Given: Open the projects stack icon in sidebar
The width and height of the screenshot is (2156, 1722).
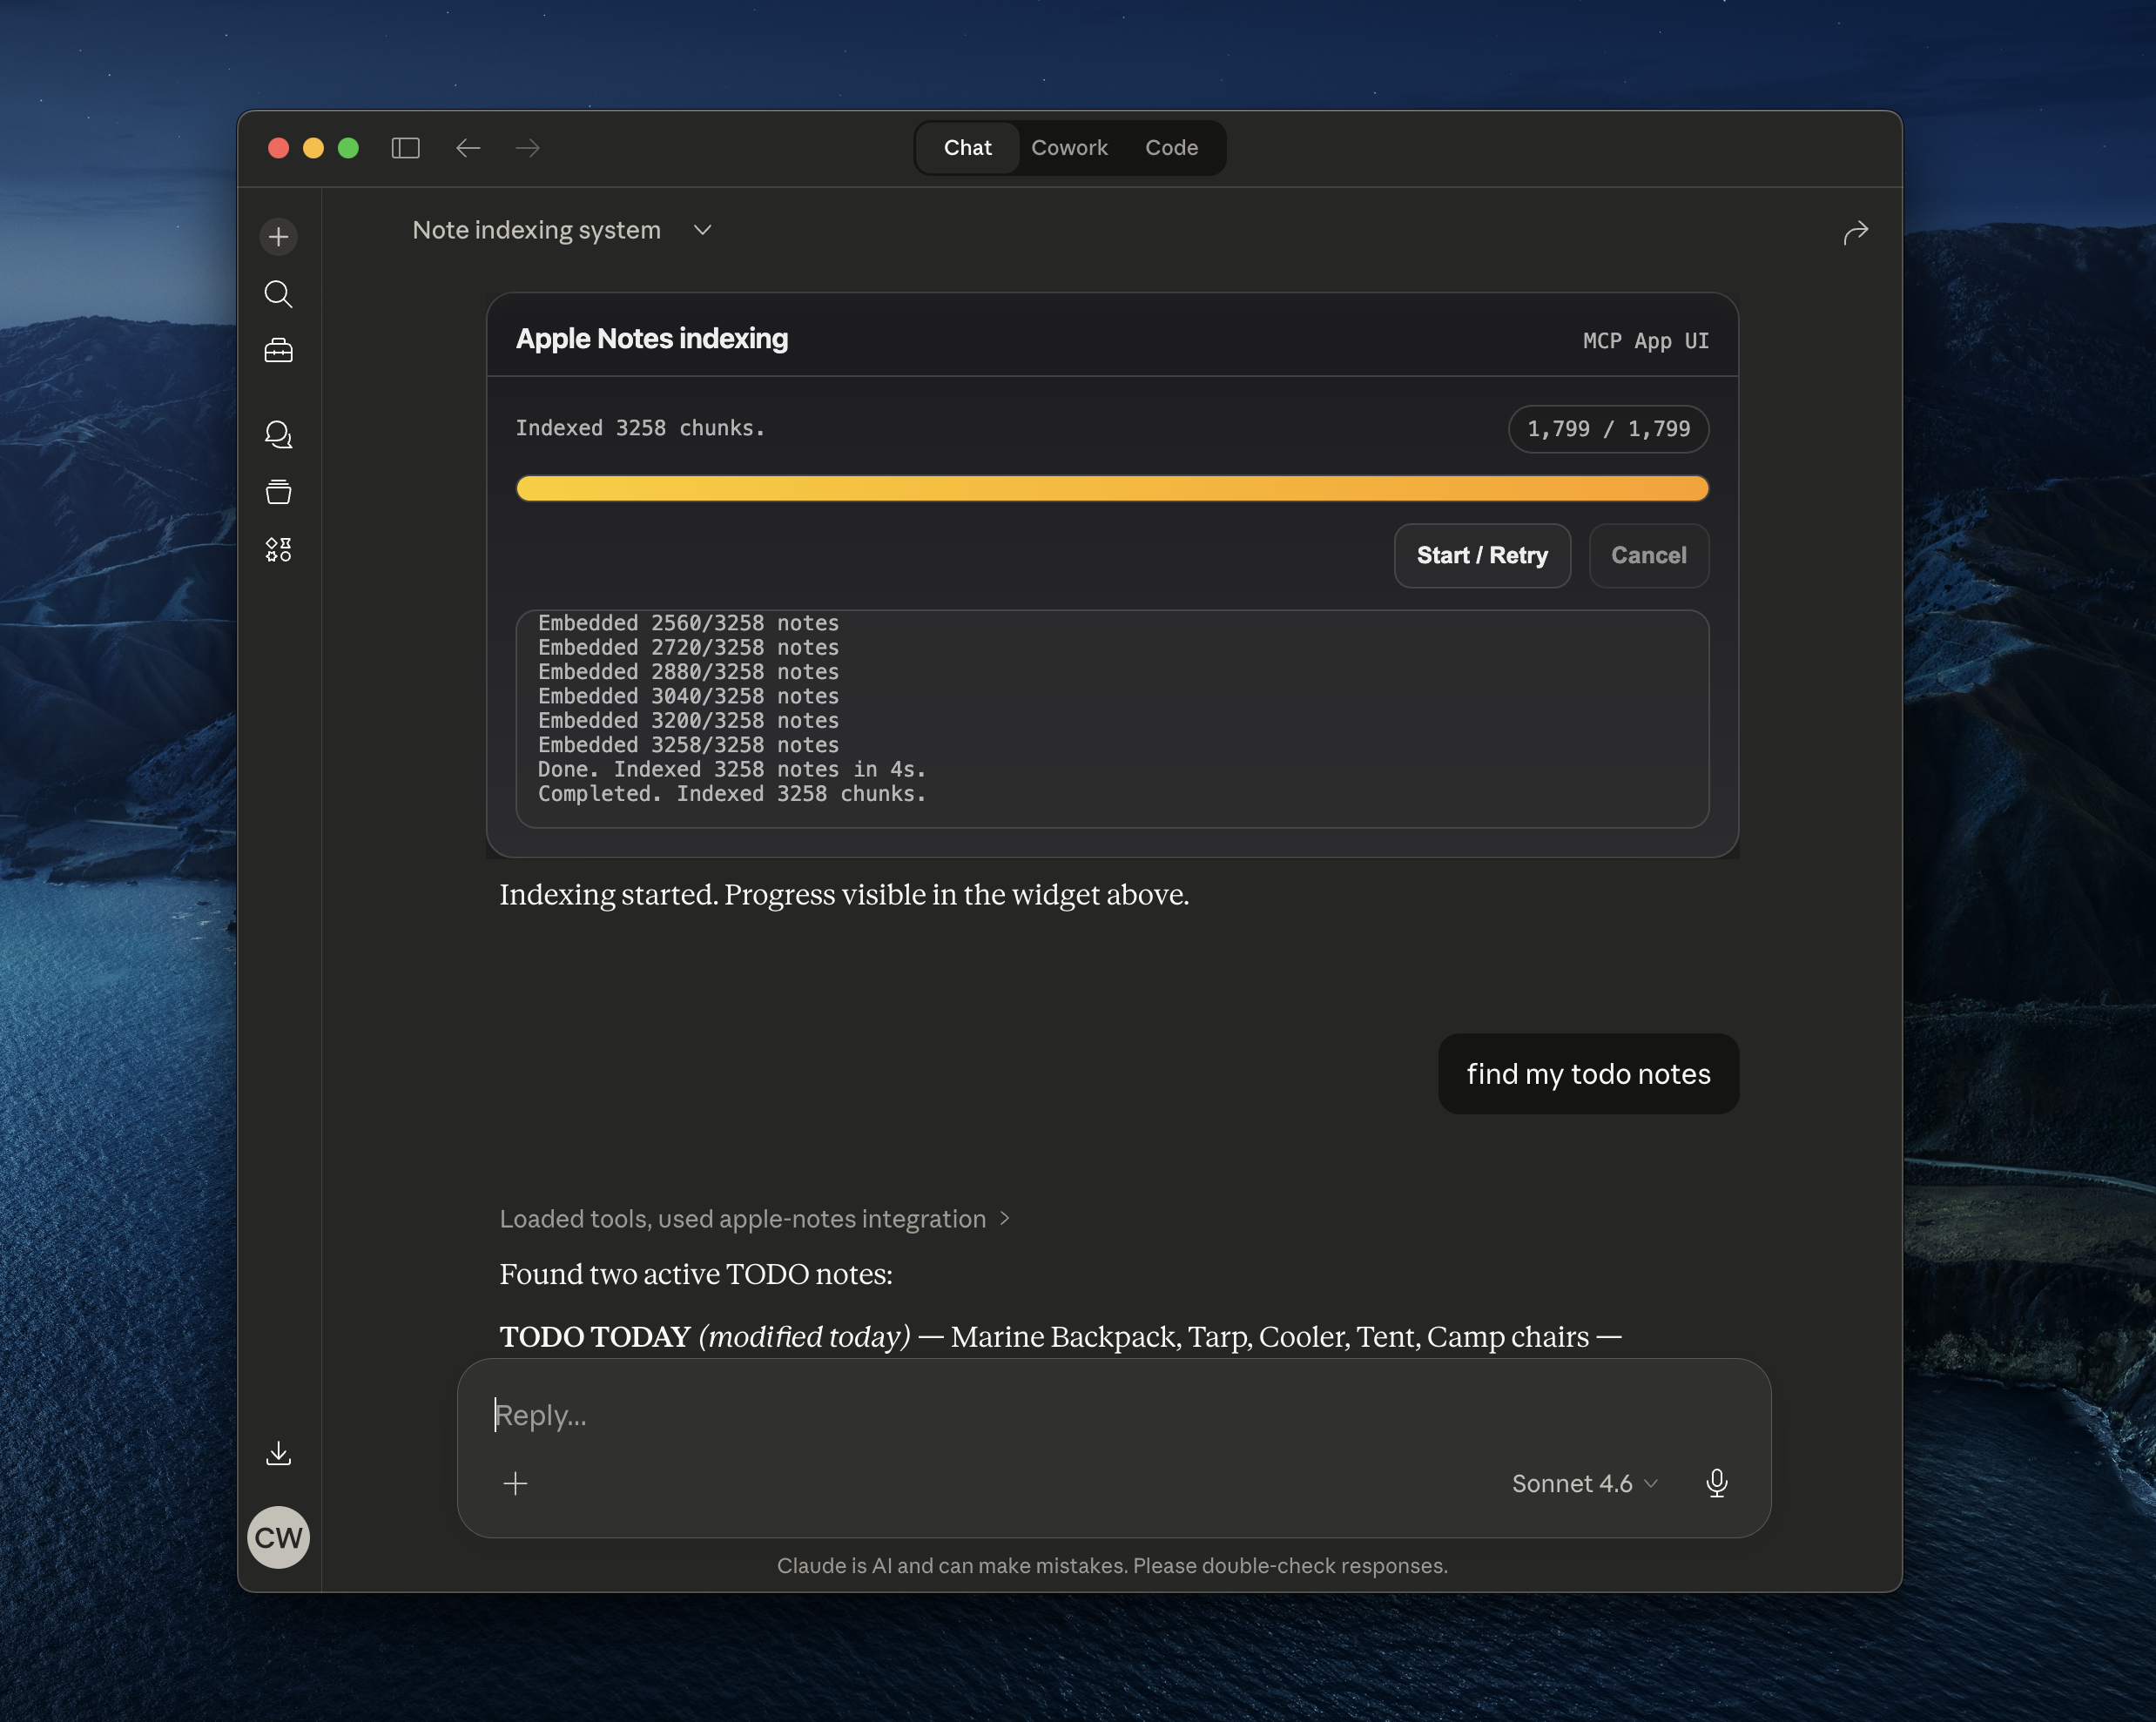Looking at the screenshot, I should click(x=278, y=492).
